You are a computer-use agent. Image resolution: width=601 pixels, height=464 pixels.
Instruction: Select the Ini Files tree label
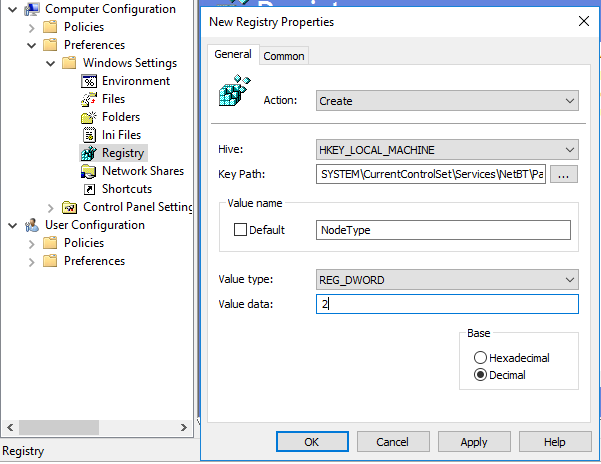pyautogui.click(x=121, y=135)
